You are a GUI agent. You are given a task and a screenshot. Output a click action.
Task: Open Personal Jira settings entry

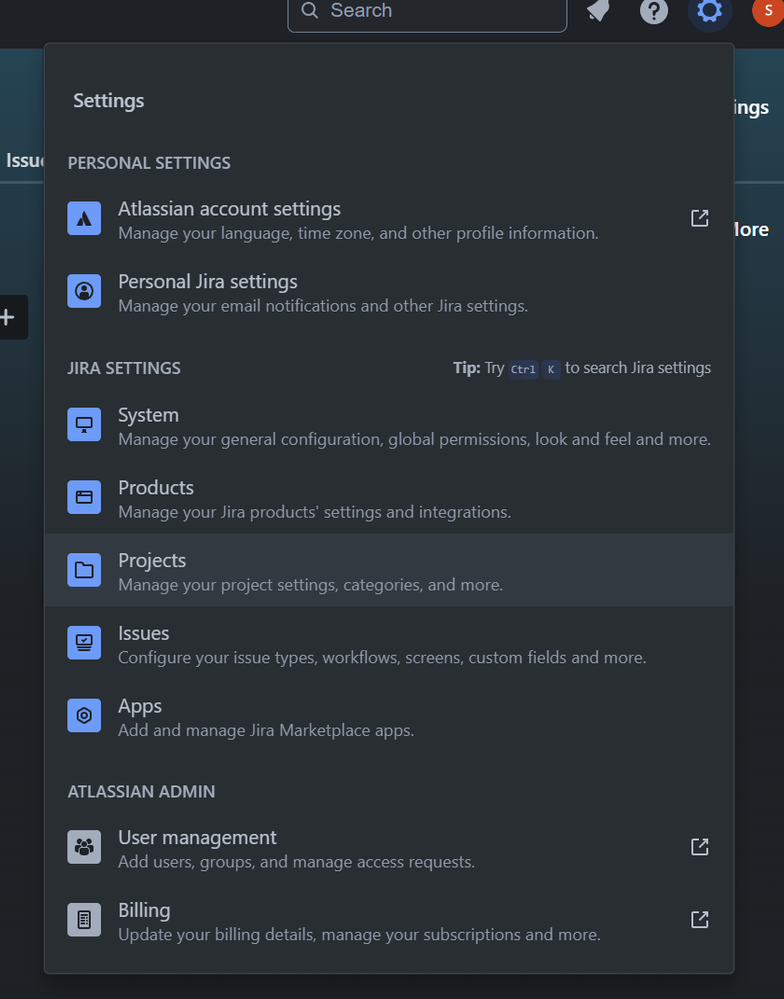[389, 291]
